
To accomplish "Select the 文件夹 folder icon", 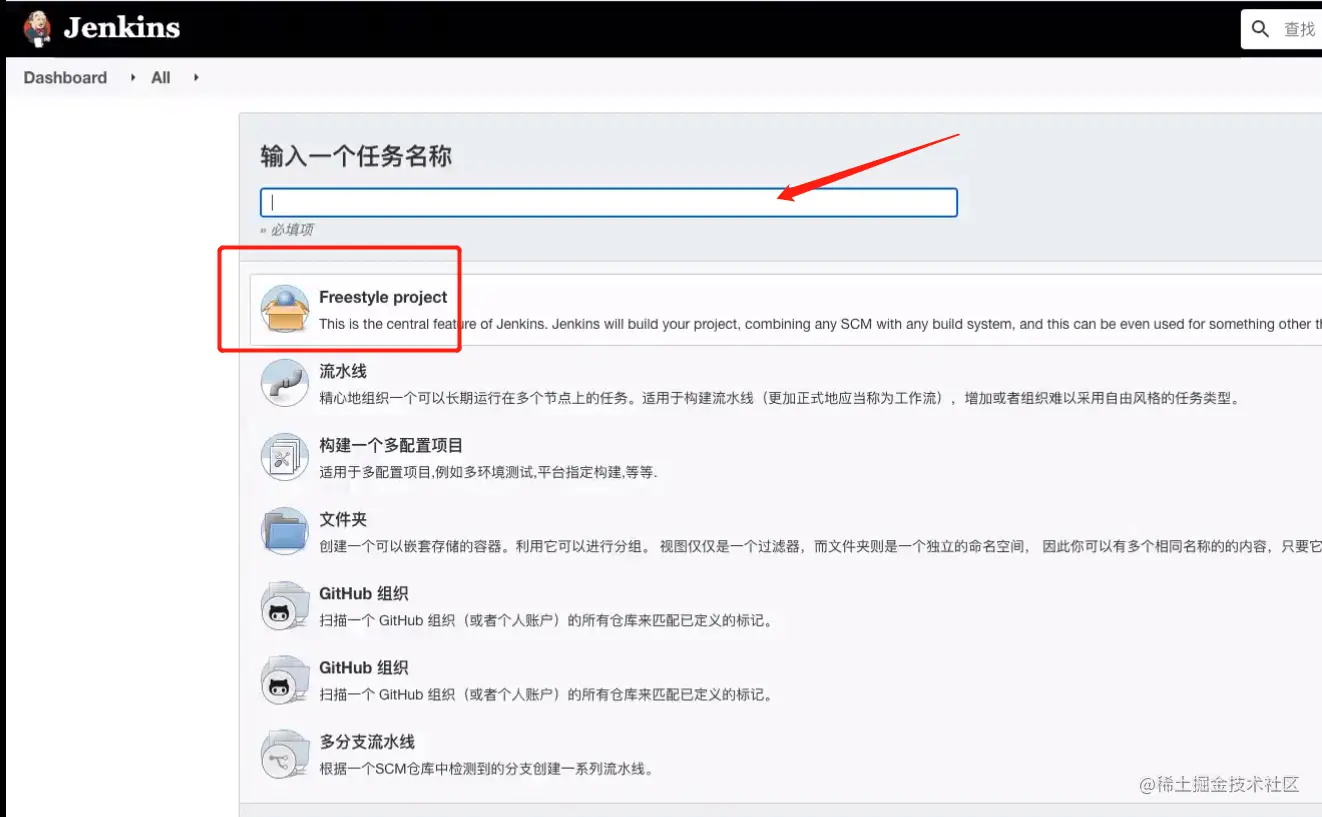I will point(284,531).
